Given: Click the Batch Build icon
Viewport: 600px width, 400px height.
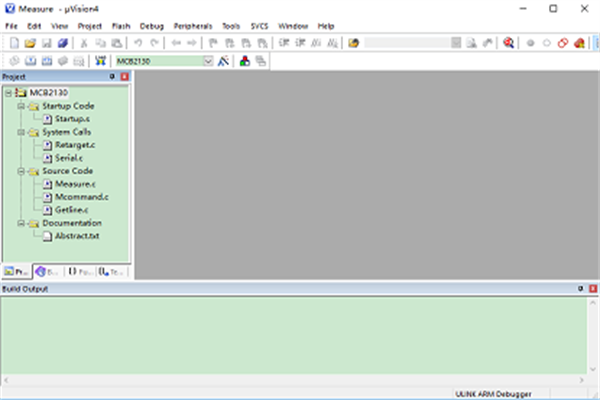Looking at the screenshot, I should click(x=63, y=61).
